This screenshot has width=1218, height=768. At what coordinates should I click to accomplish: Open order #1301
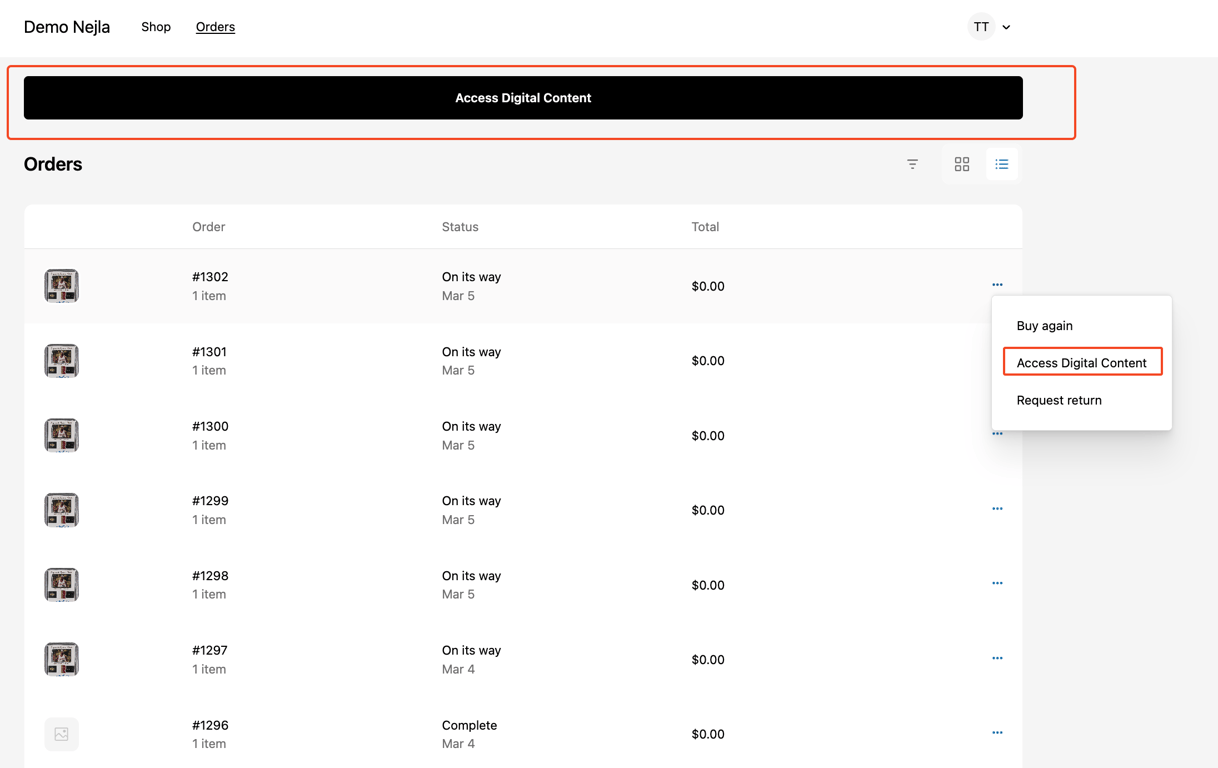[209, 352]
